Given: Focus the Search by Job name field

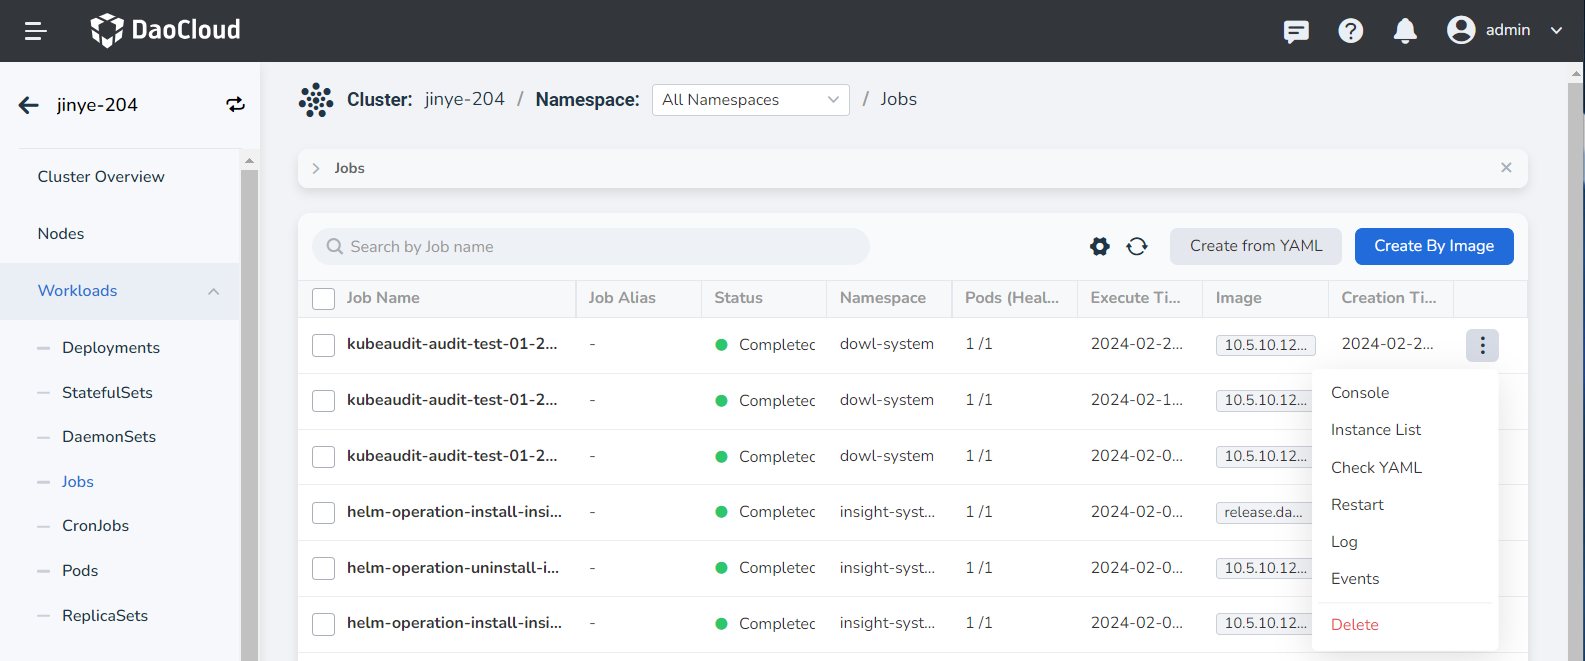Looking at the screenshot, I should 600,247.
